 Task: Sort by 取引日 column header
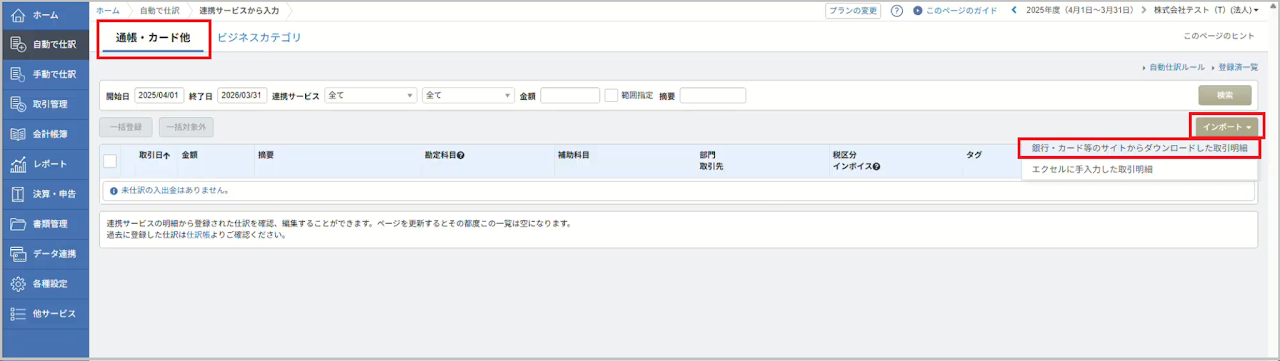click(154, 156)
